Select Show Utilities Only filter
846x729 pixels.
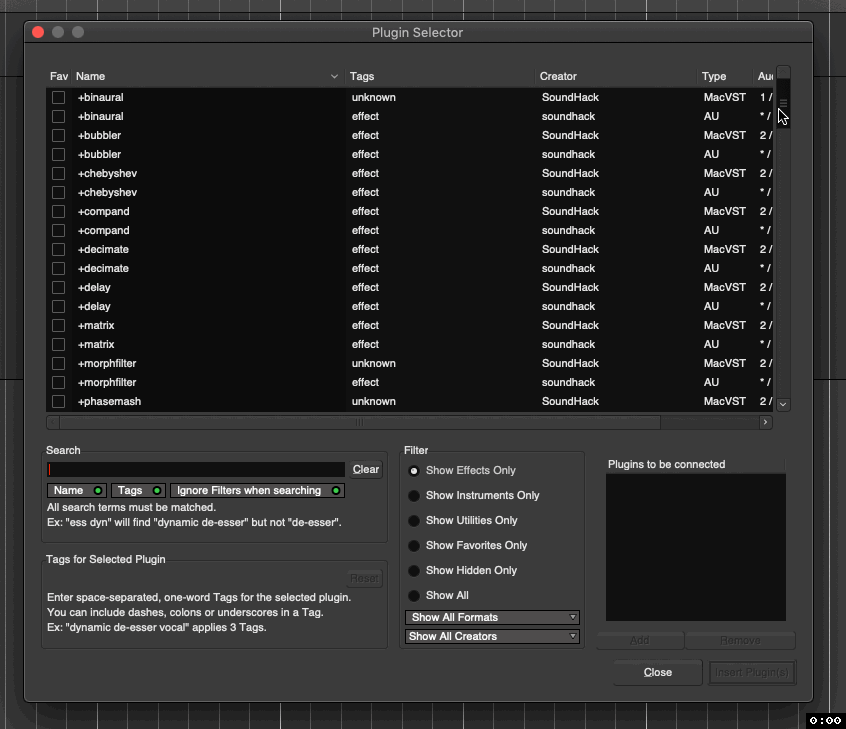tap(412, 520)
